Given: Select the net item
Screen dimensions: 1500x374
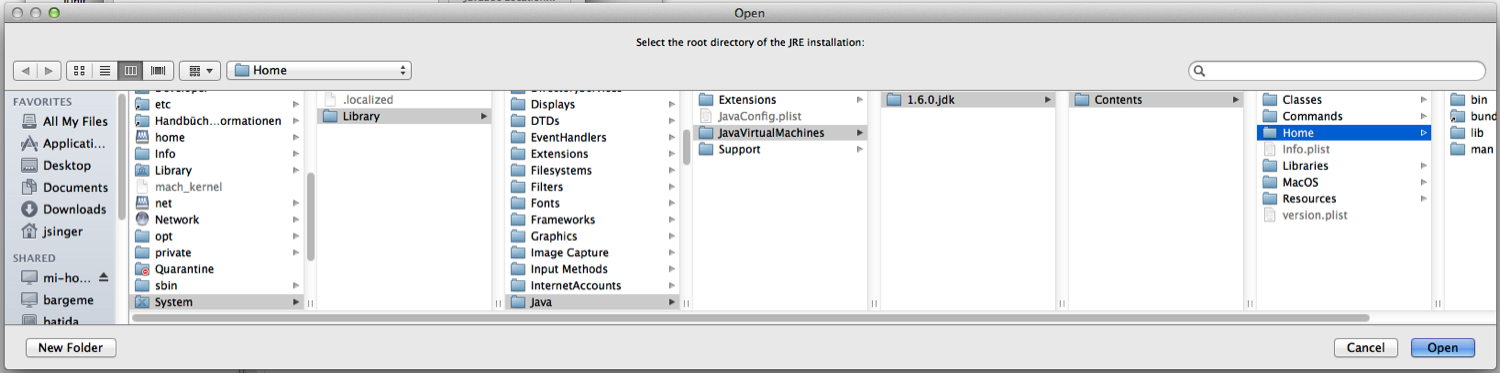Looking at the screenshot, I should [217, 203].
